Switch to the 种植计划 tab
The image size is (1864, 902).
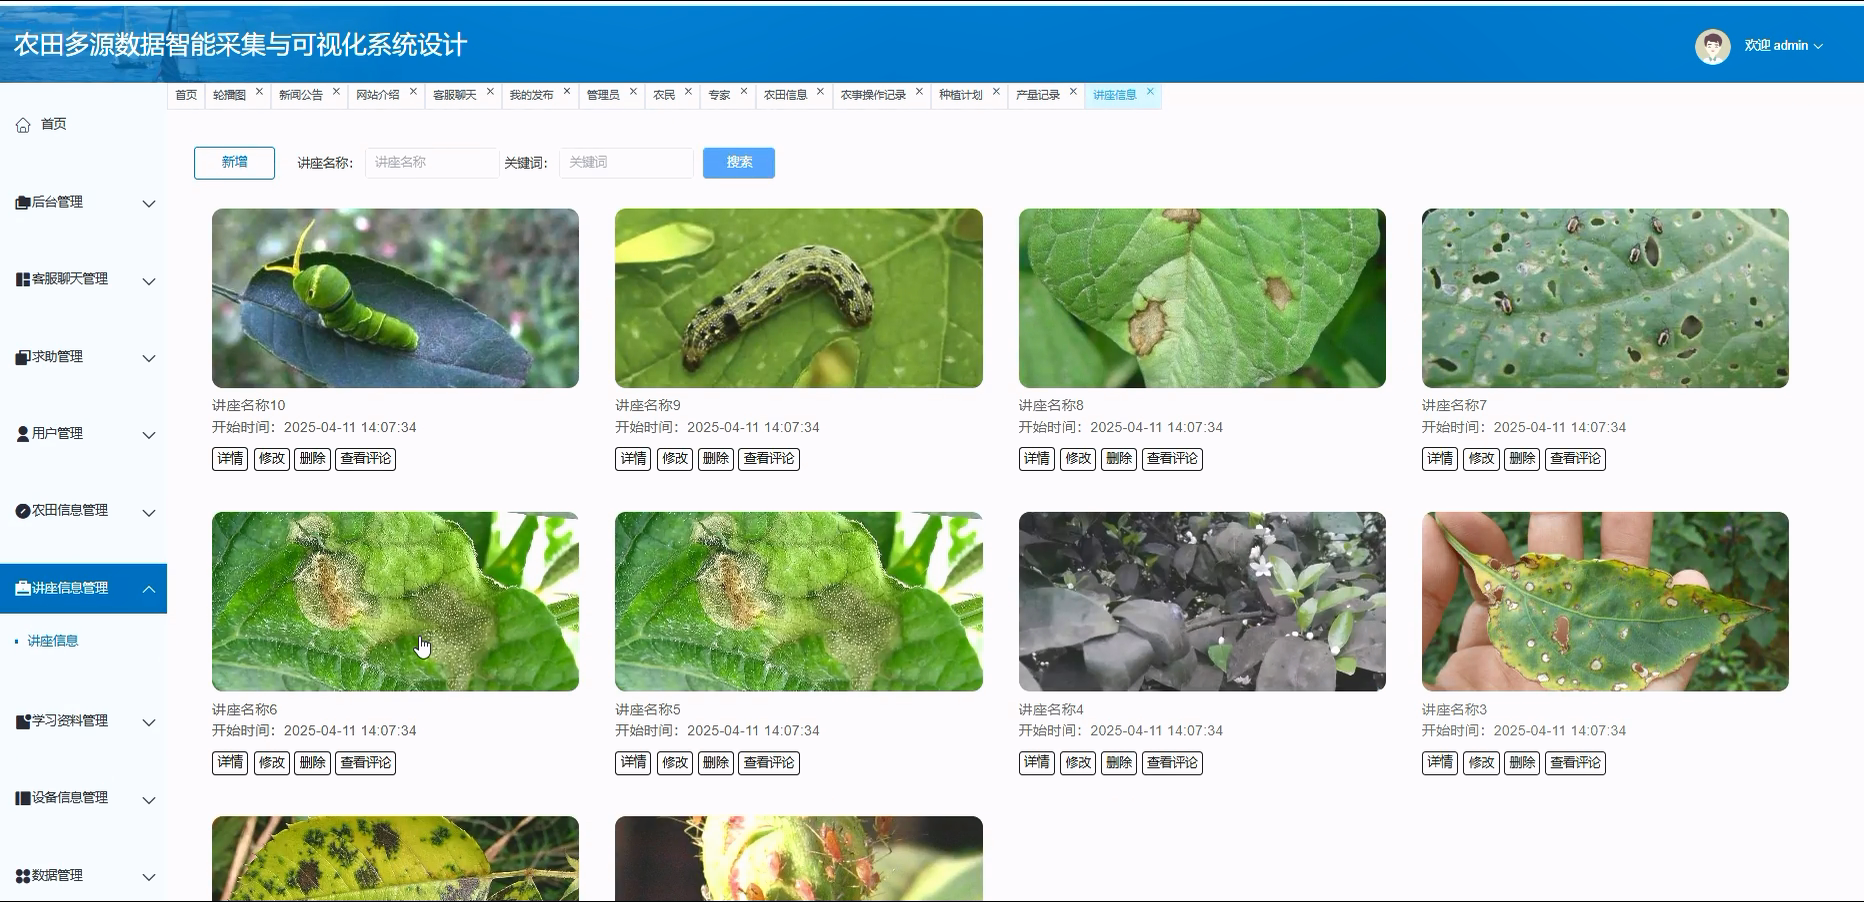pyautogui.click(x=961, y=95)
